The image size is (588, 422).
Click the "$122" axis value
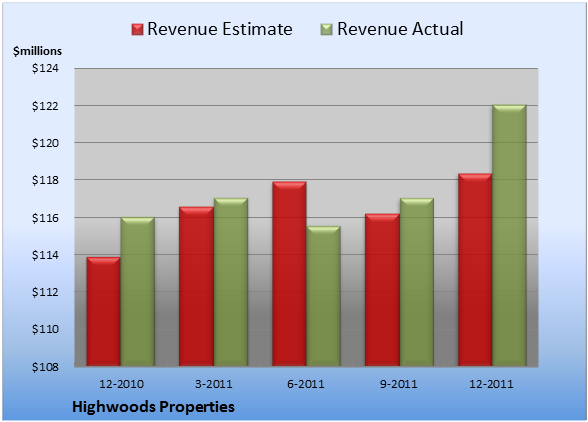pos(45,106)
